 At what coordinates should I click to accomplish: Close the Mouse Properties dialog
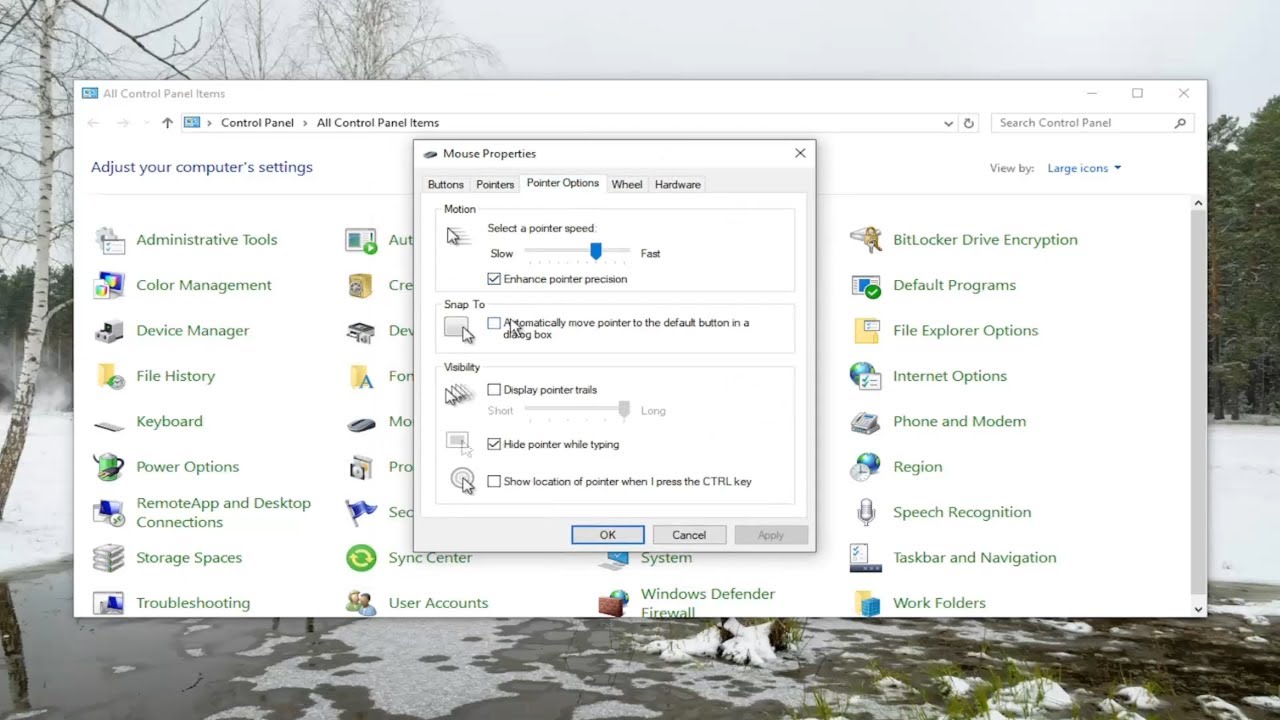(800, 153)
